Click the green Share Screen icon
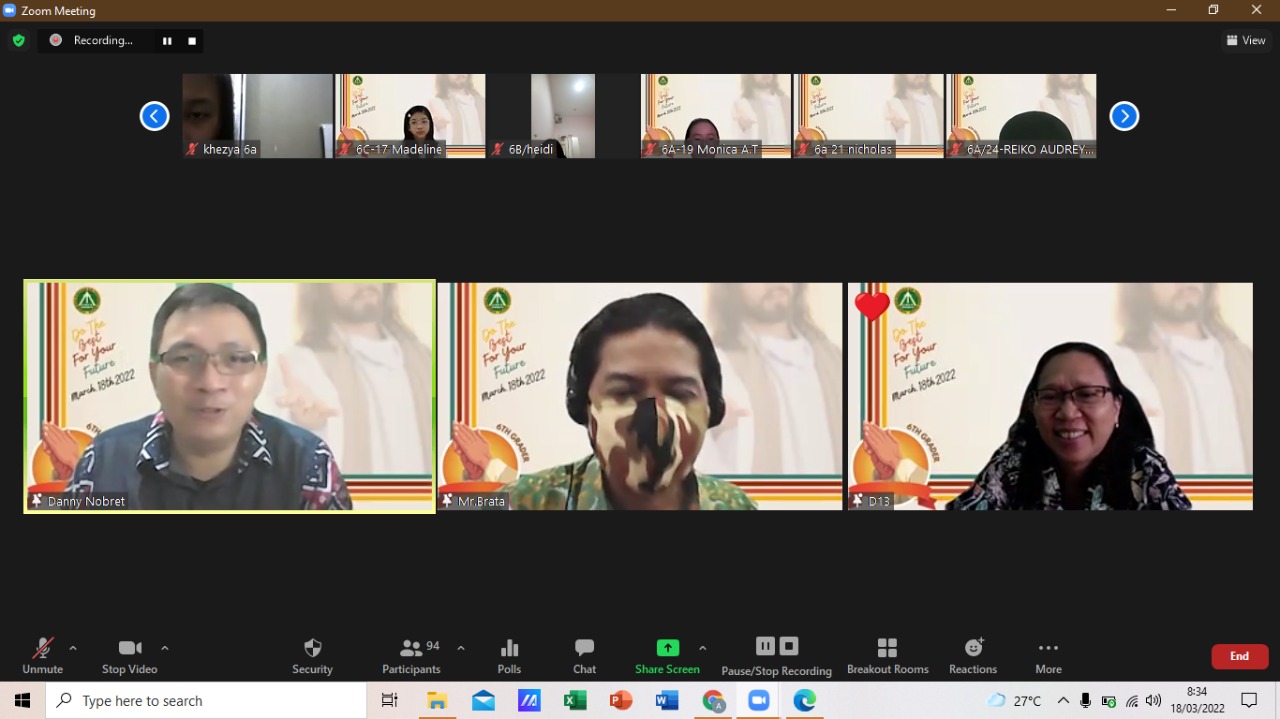The width and height of the screenshot is (1280, 719). click(667, 648)
